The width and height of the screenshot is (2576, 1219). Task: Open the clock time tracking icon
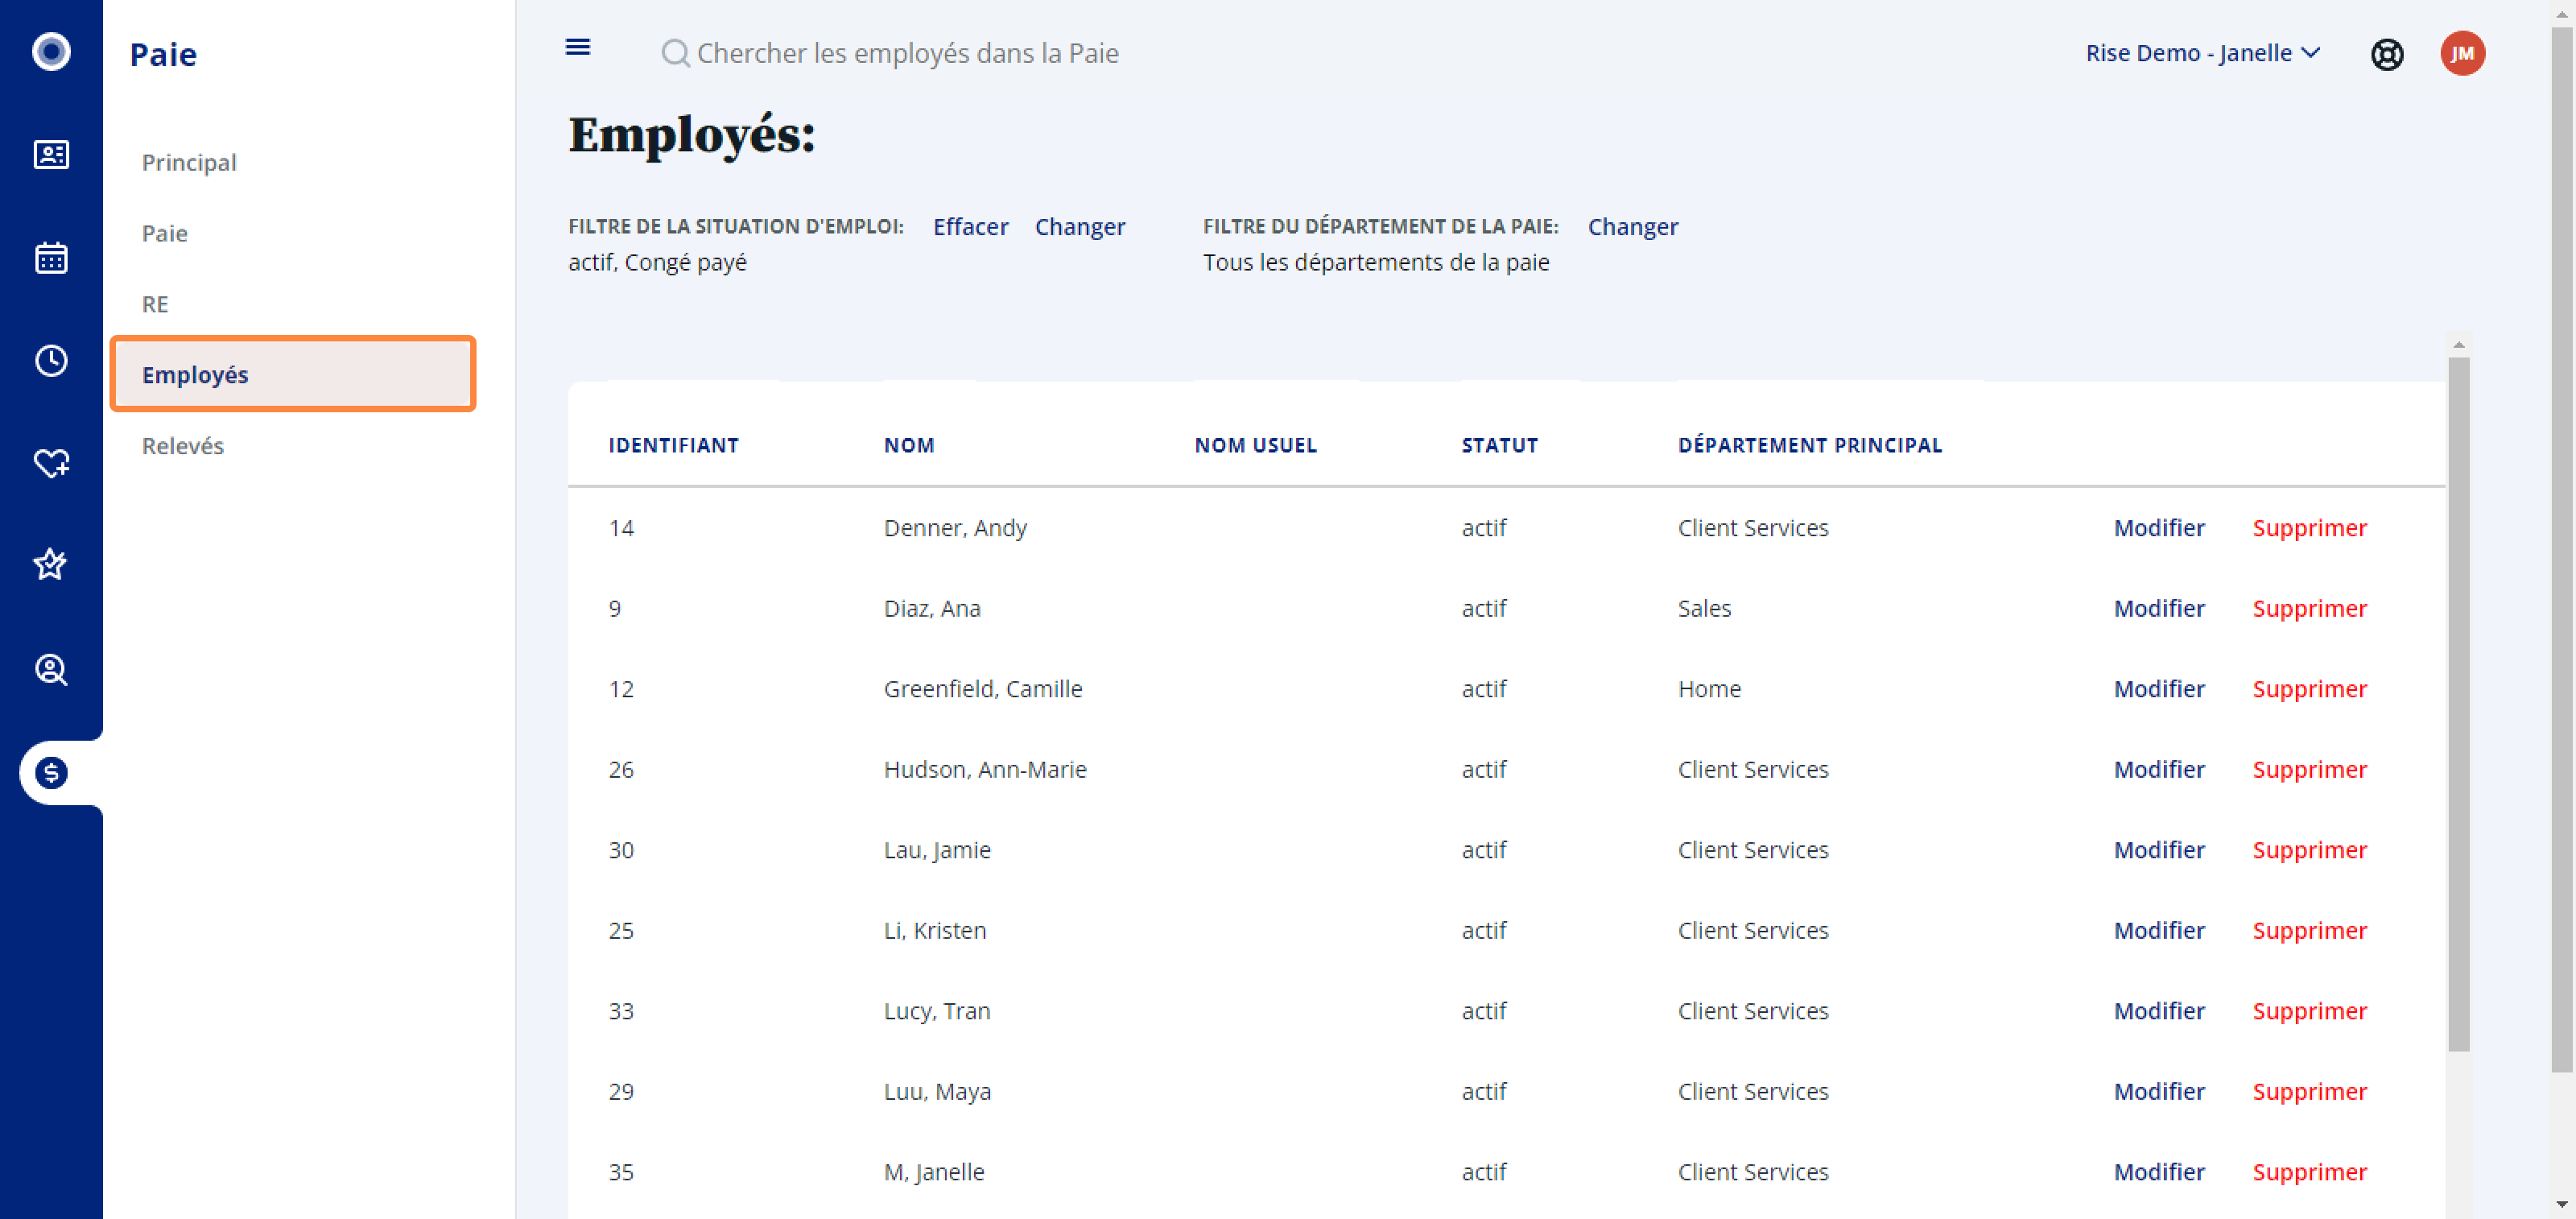tap(51, 360)
